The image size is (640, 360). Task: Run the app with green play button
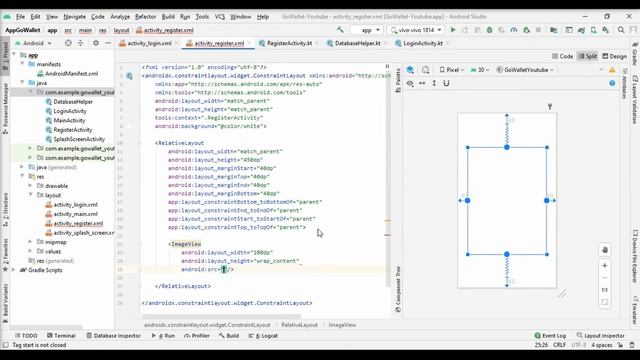(453, 30)
